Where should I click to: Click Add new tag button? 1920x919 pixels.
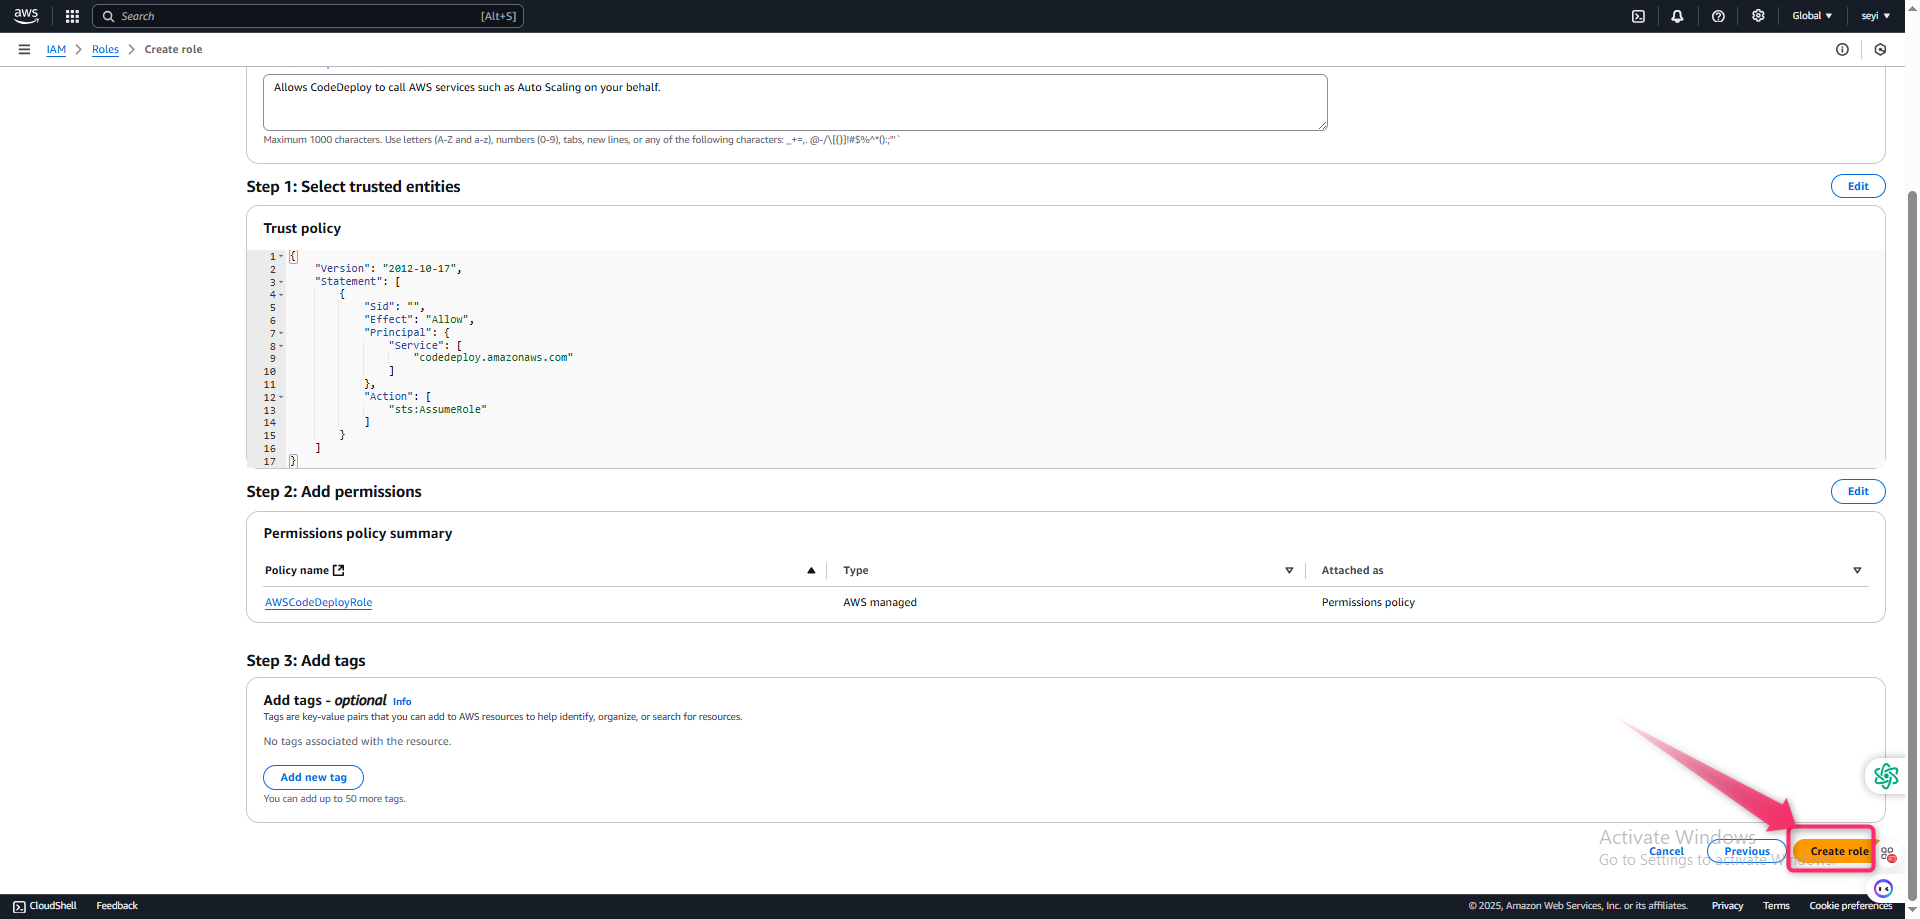(313, 777)
